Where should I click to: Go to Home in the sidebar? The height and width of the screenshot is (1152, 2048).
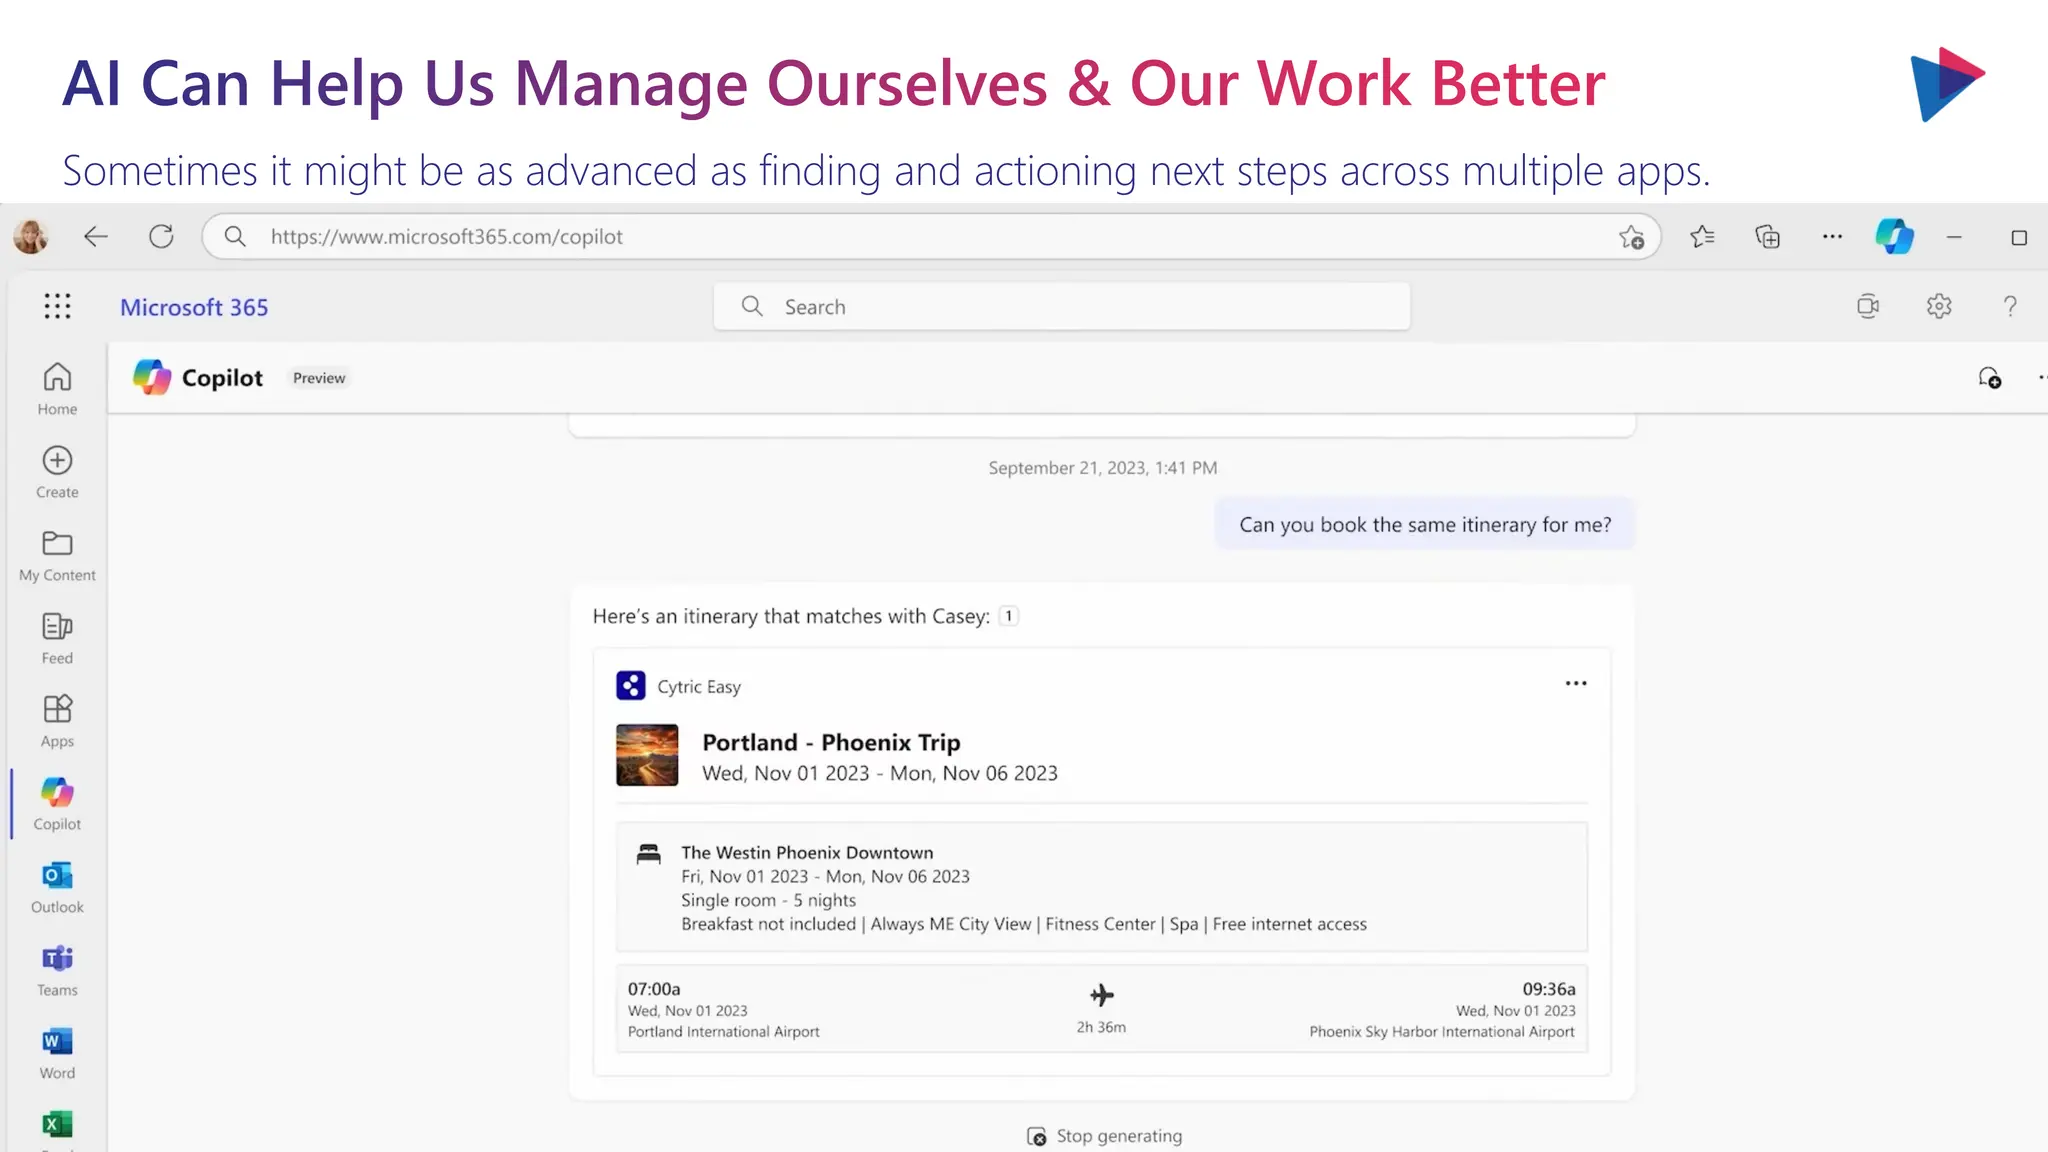(57, 389)
